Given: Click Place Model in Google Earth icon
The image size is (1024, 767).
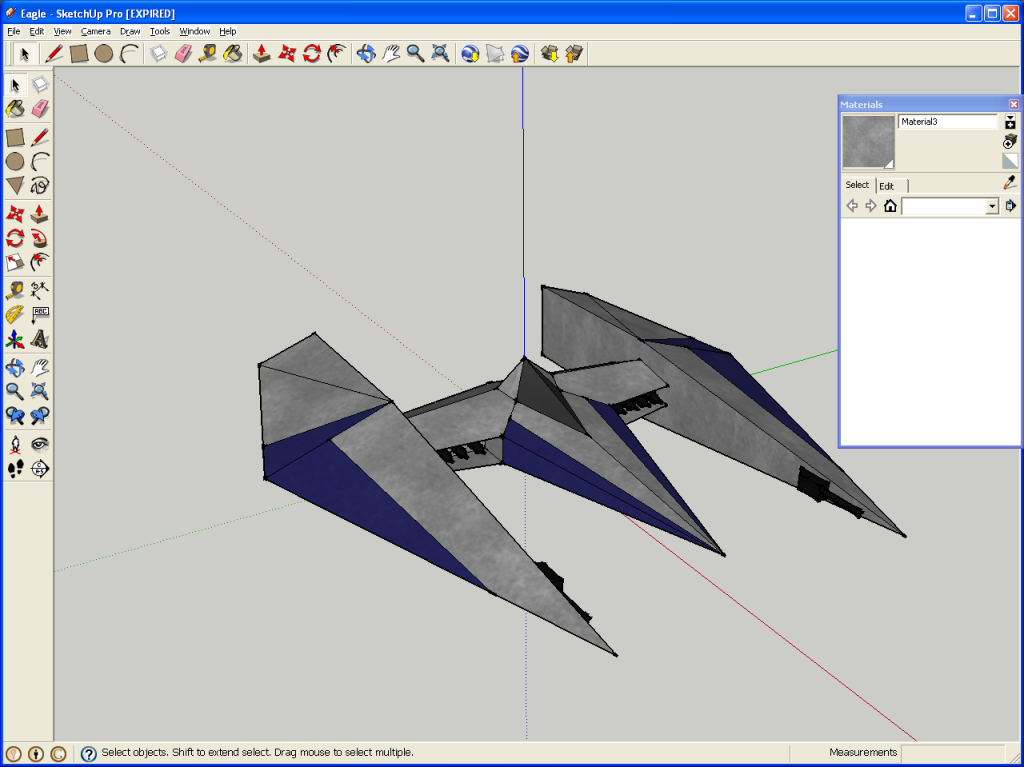Looking at the screenshot, I should click(x=520, y=54).
